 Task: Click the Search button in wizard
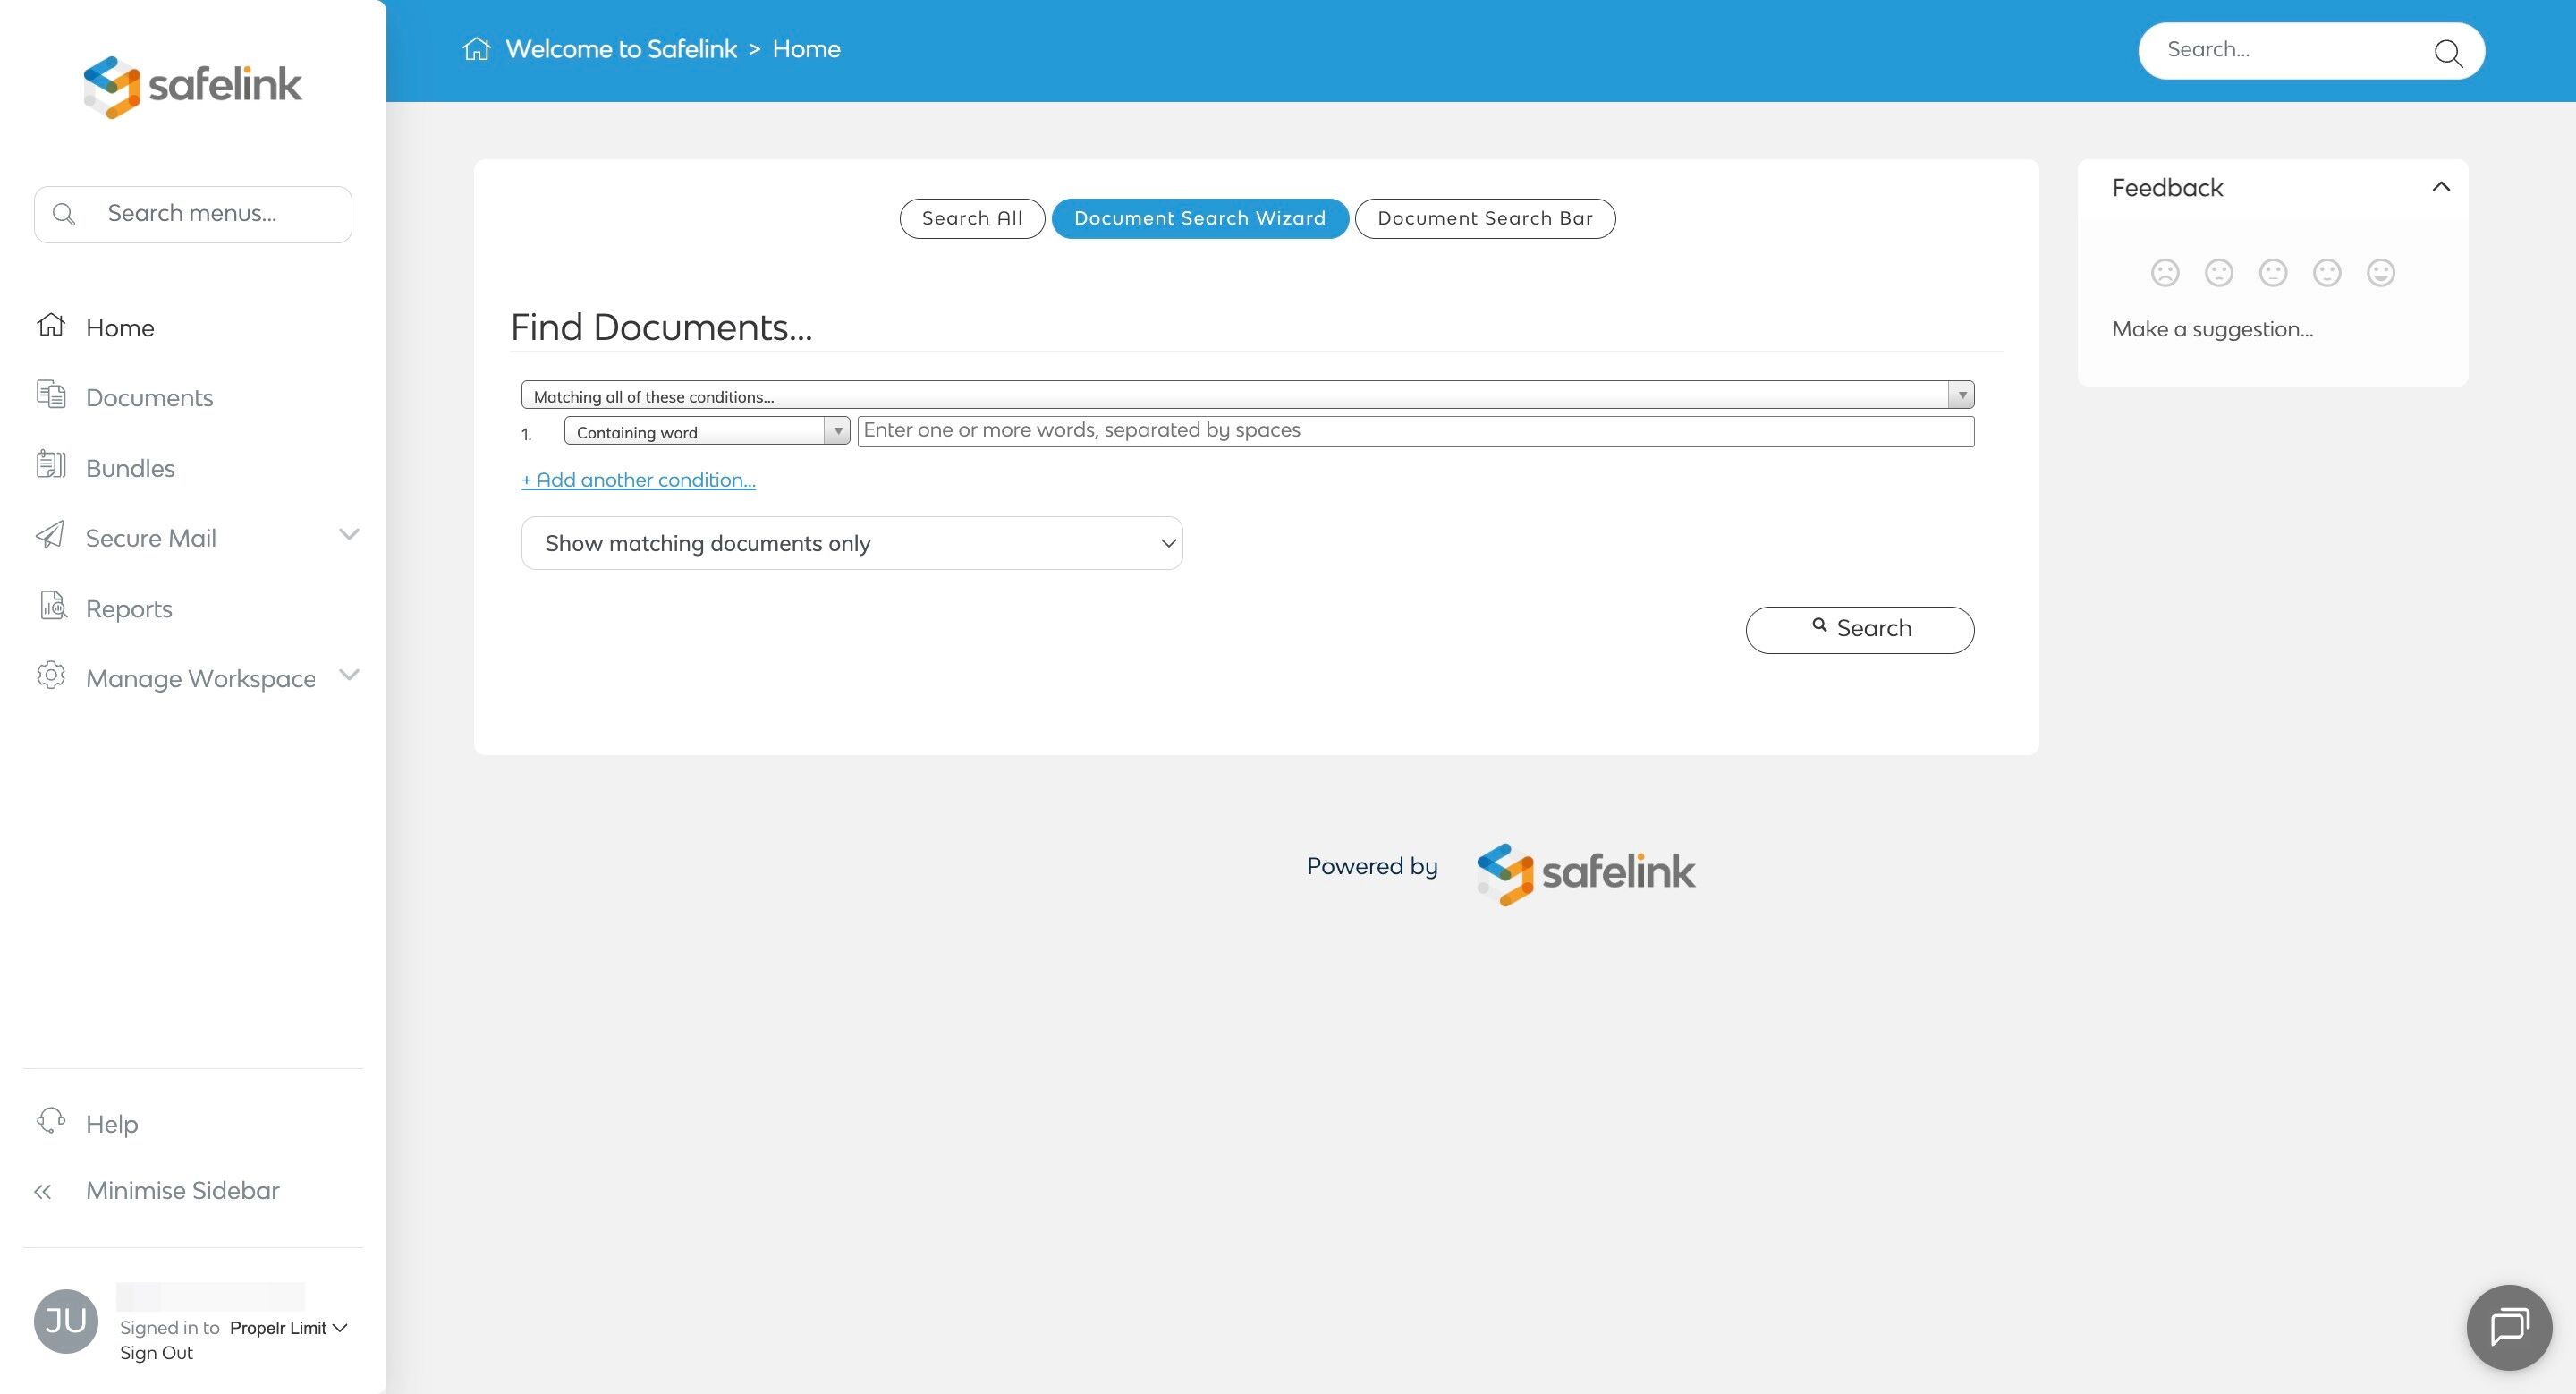click(1859, 629)
